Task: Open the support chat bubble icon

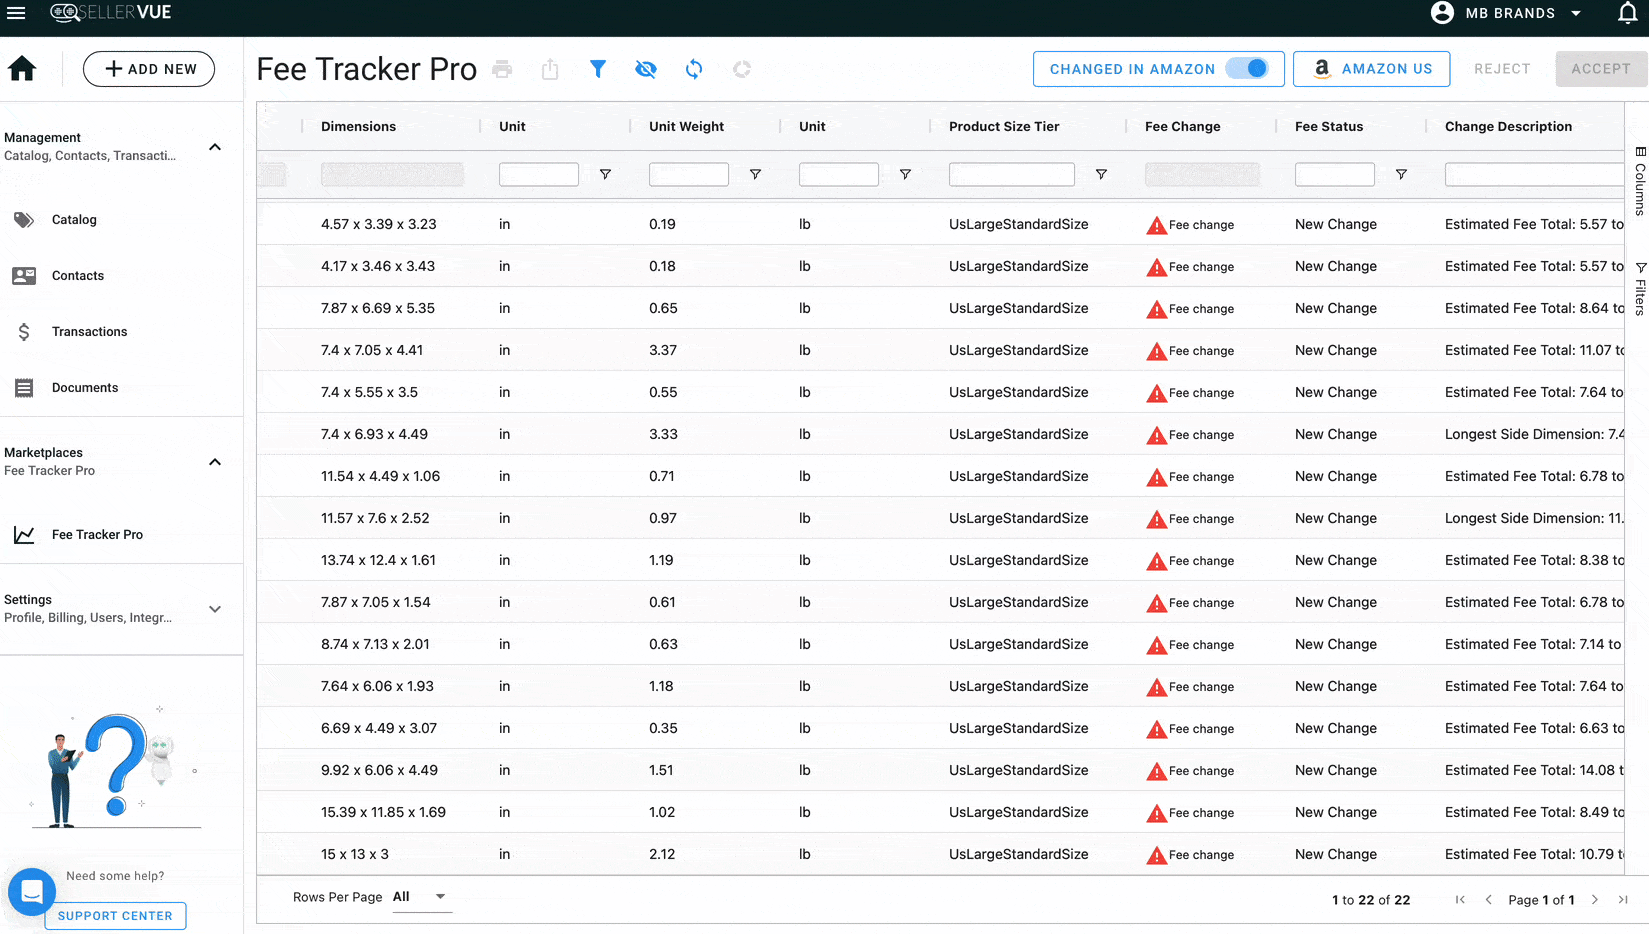Action: pos(32,892)
